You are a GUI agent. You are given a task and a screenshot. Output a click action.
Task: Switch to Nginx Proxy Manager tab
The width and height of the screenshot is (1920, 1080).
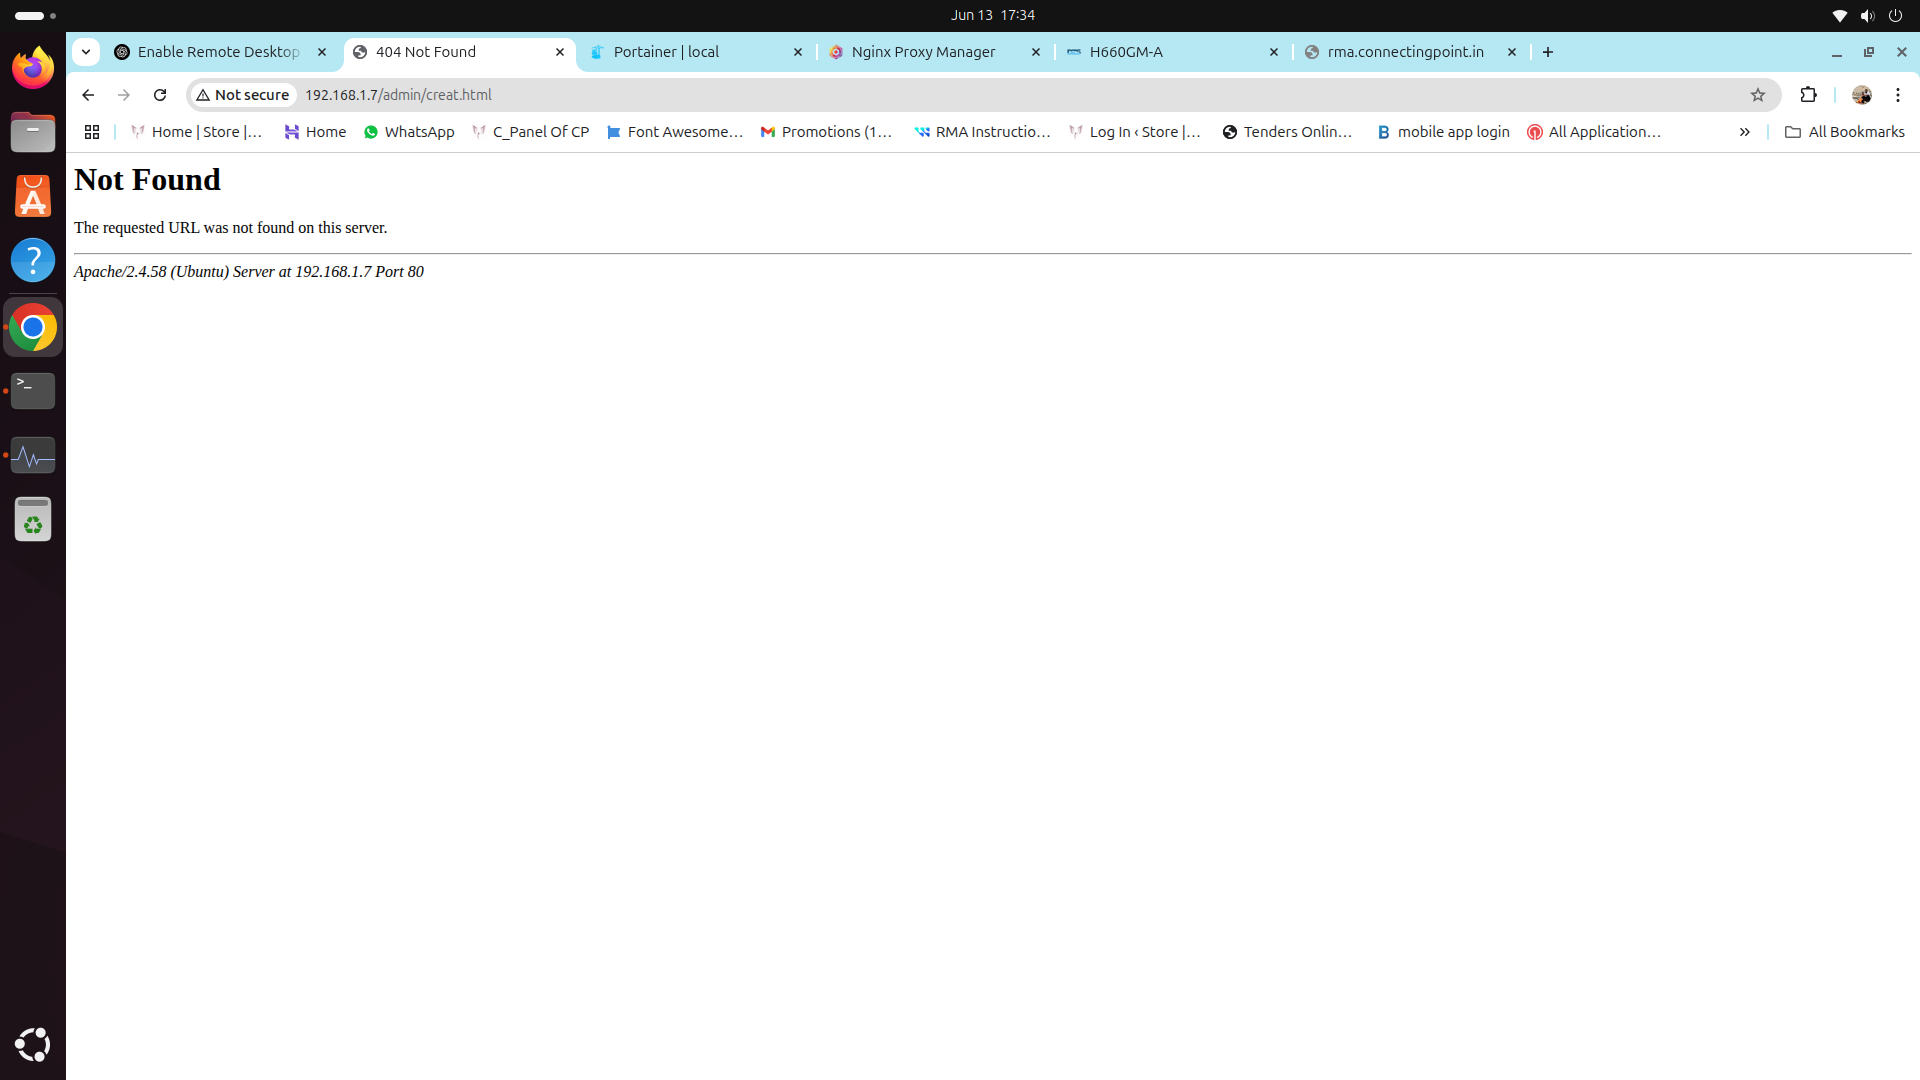coord(922,52)
